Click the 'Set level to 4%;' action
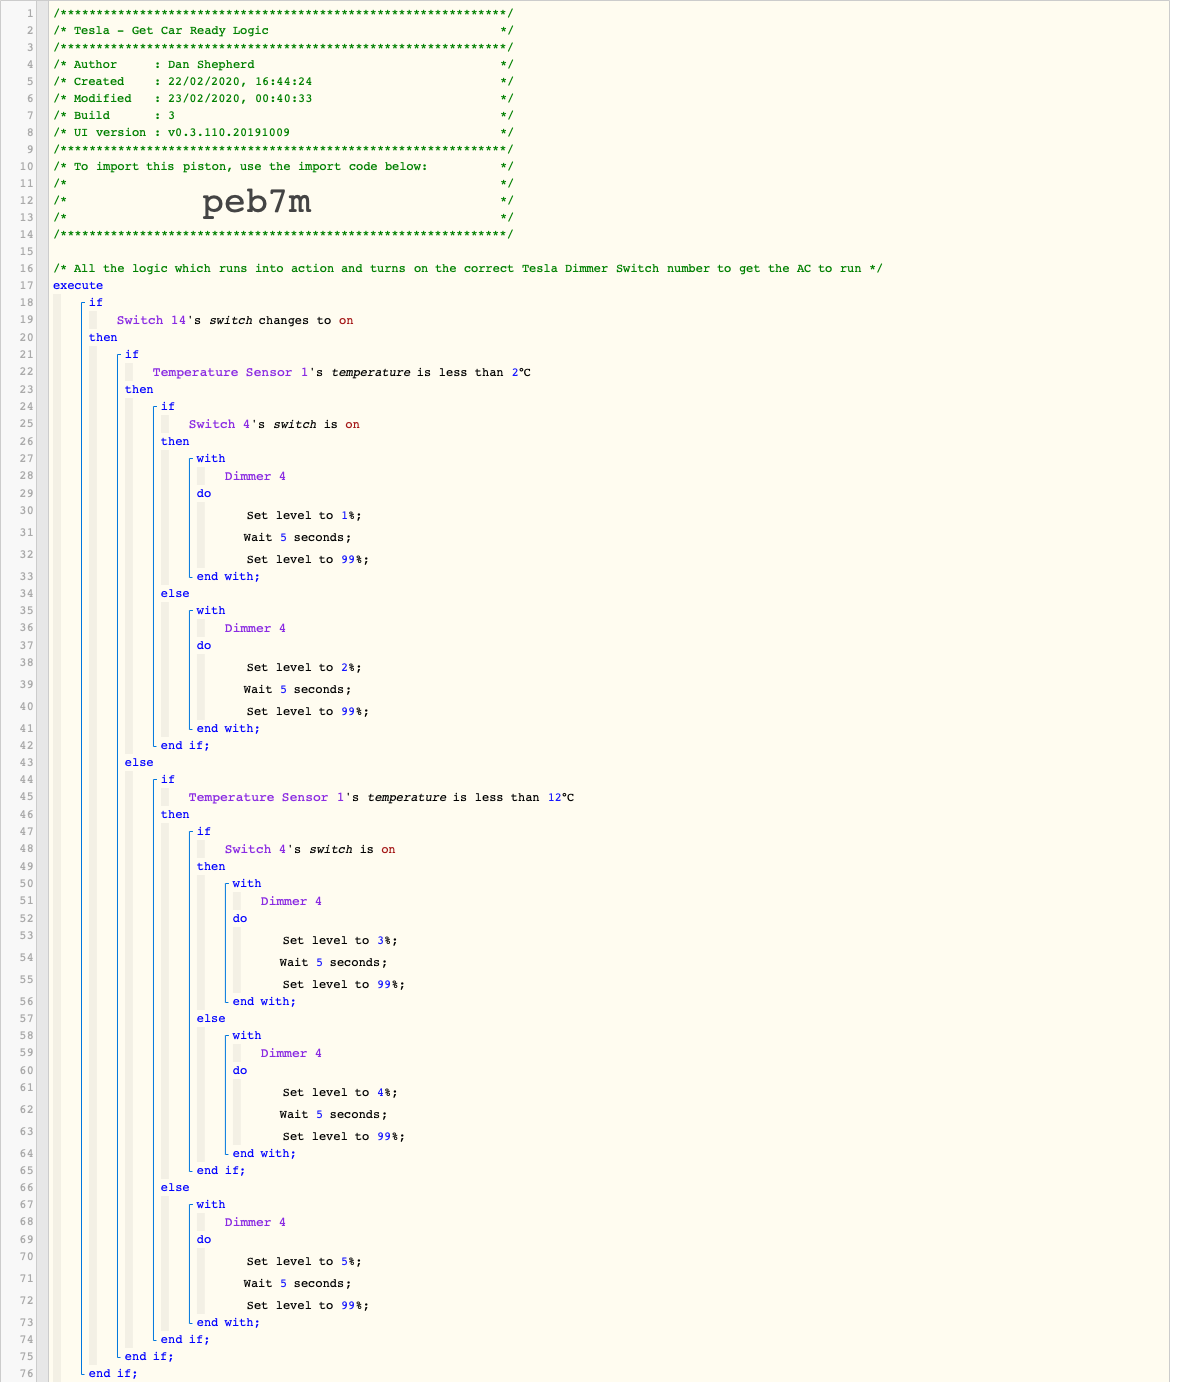The width and height of the screenshot is (1178, 1382). [x=340, y=1092]
